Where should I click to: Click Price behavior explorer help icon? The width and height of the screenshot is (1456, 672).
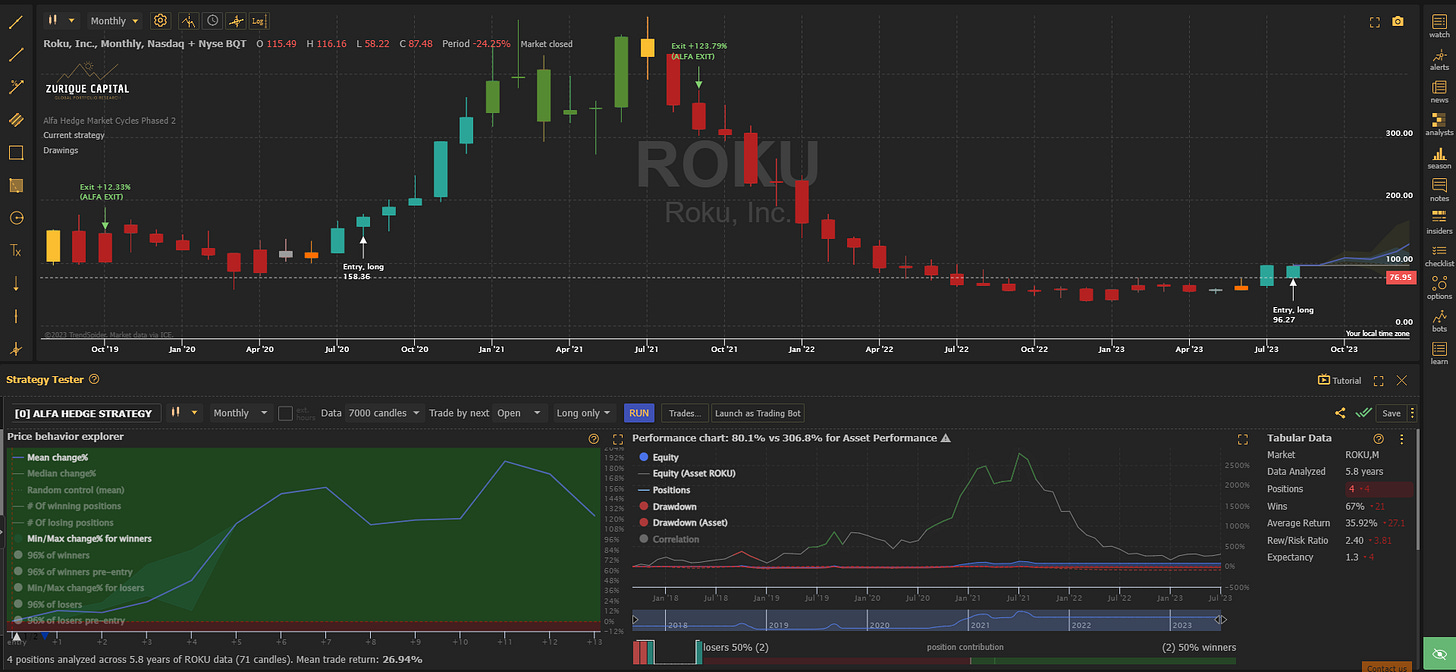point(594,438)
